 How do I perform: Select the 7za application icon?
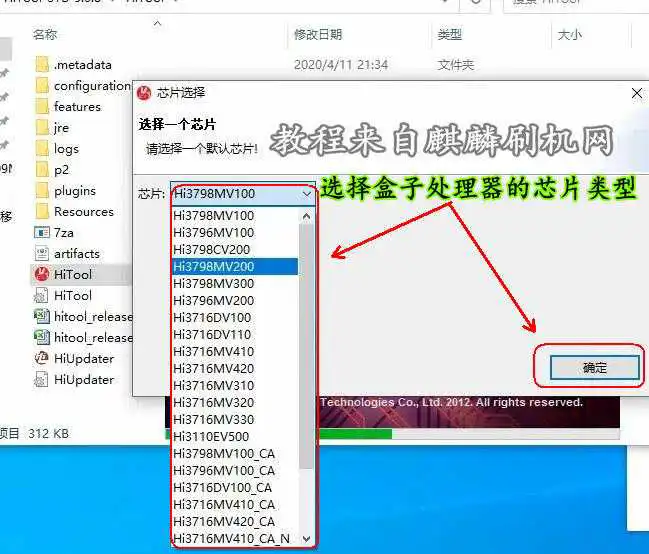41,233
